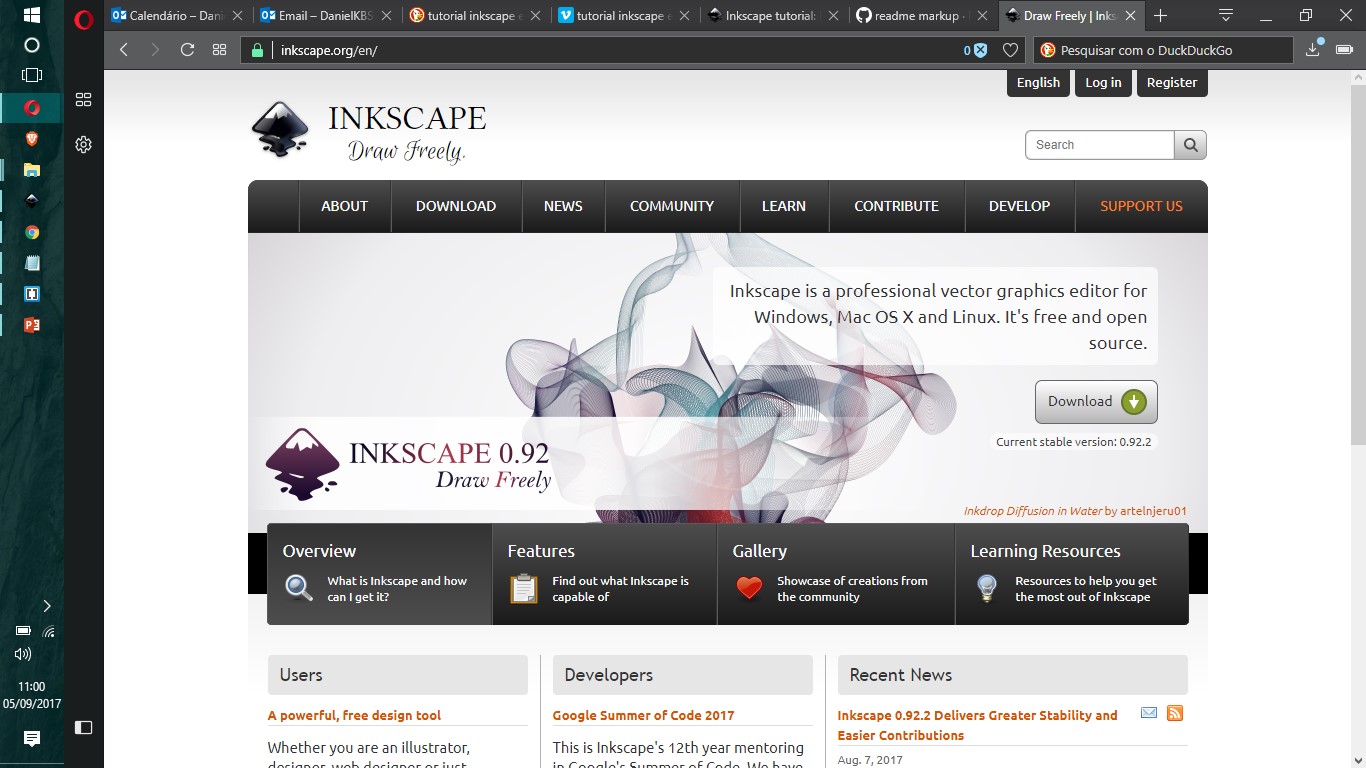Close the Draw Freely Inkscape tab

[x=1131, y=16]
